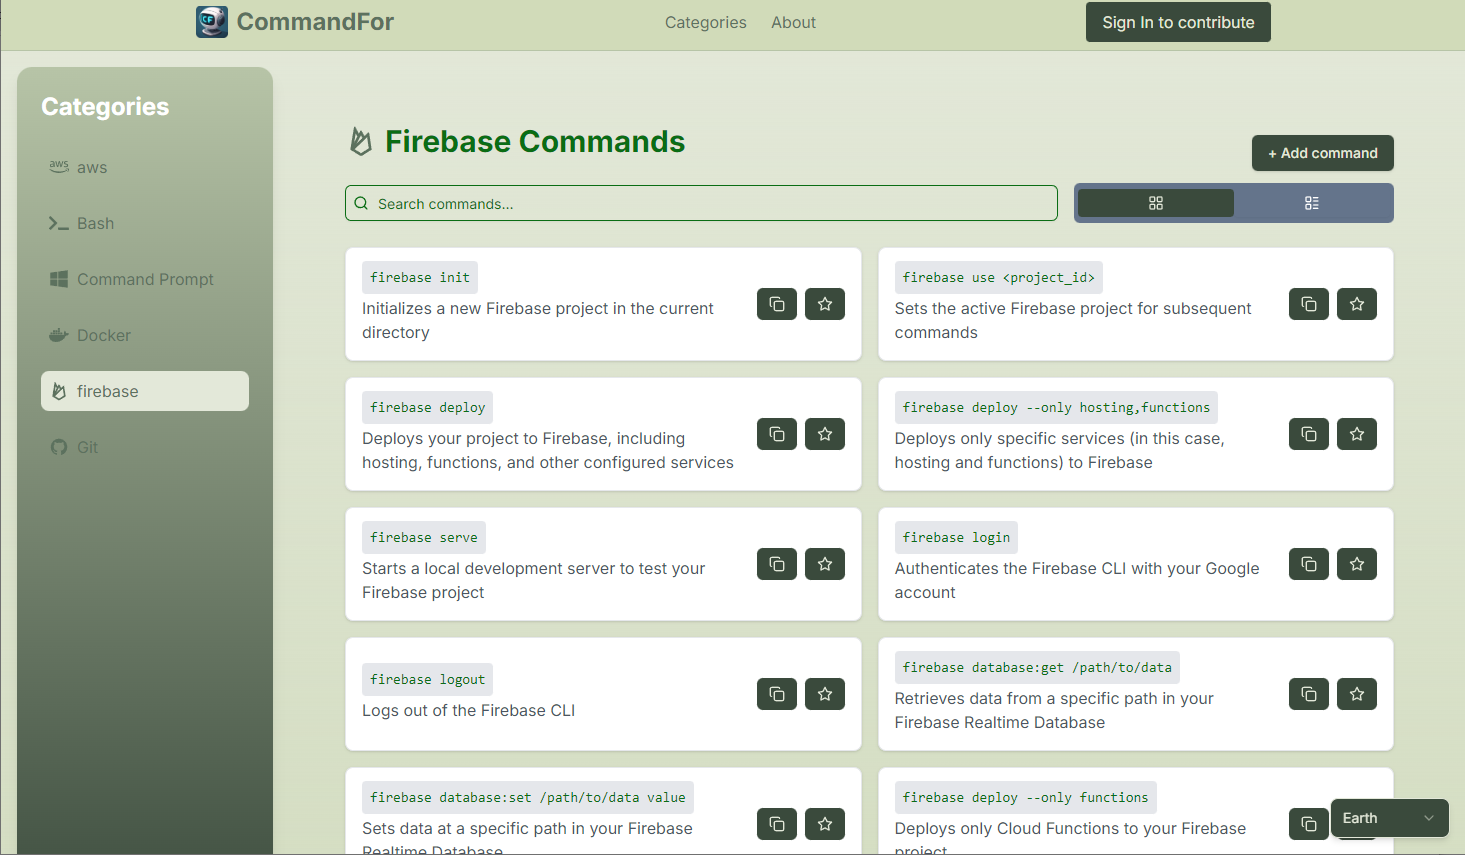Select the Docker category
Screen dimensions: 1465x855
pyautogui.click(x=145, y=335)
